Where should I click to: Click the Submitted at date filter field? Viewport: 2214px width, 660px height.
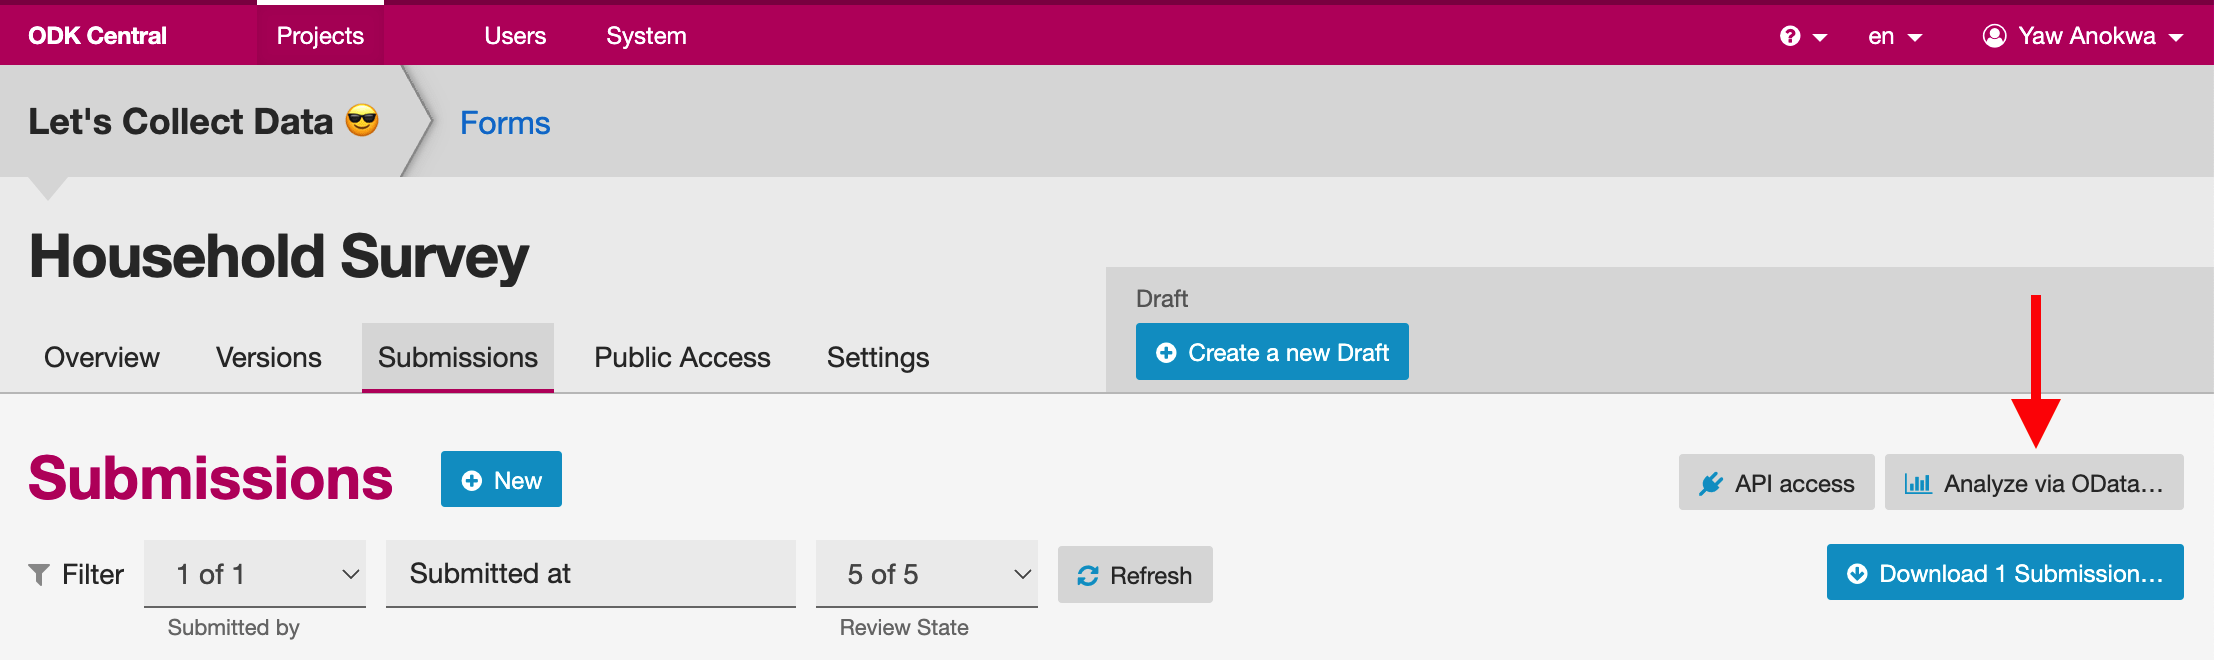pos(591,574)
